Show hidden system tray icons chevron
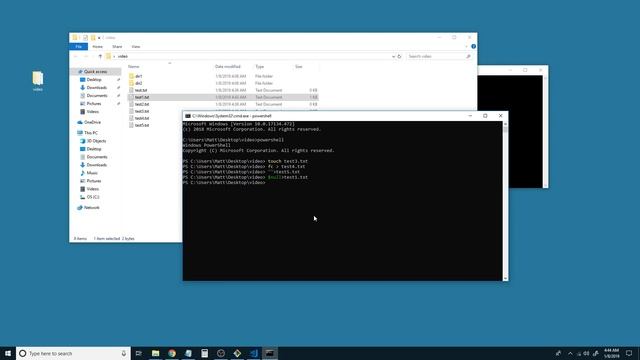The height and width of the screenshot is (360, 640). tap(570, 353)
